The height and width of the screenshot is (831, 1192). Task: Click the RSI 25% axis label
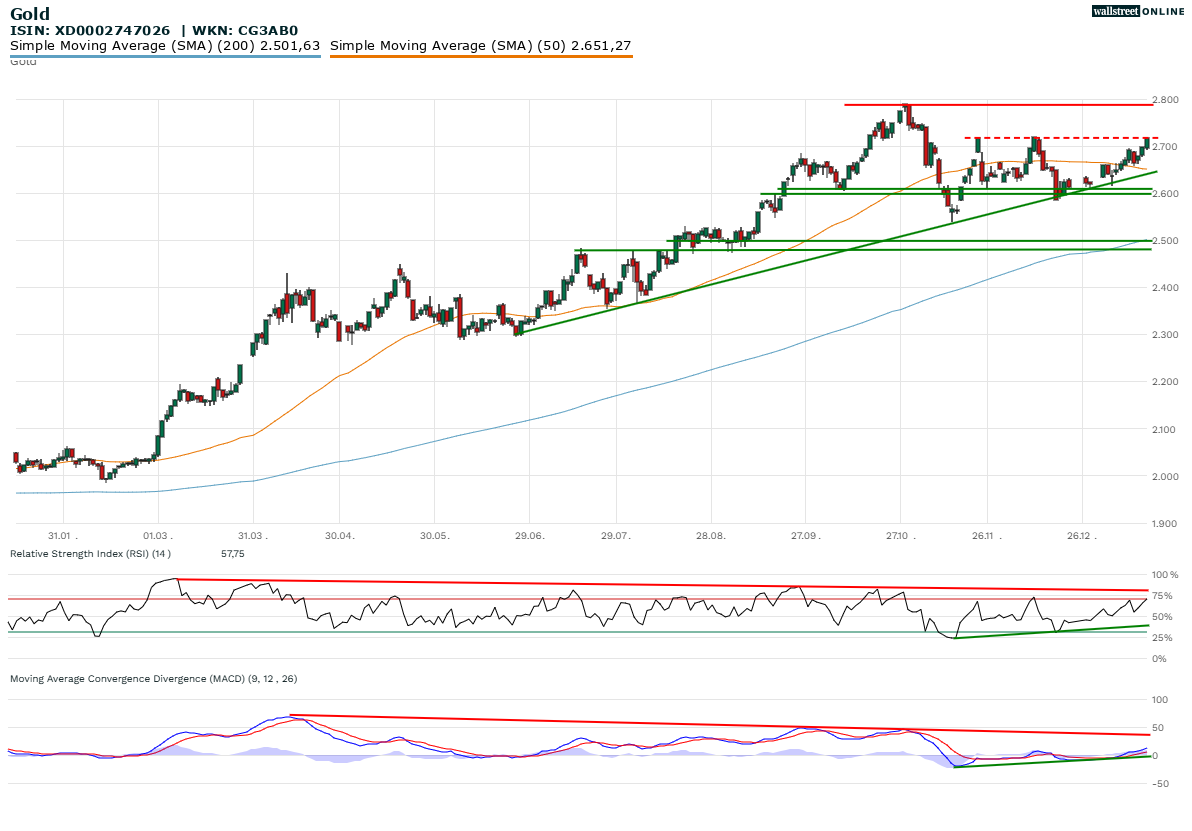tap(1163, 638)
